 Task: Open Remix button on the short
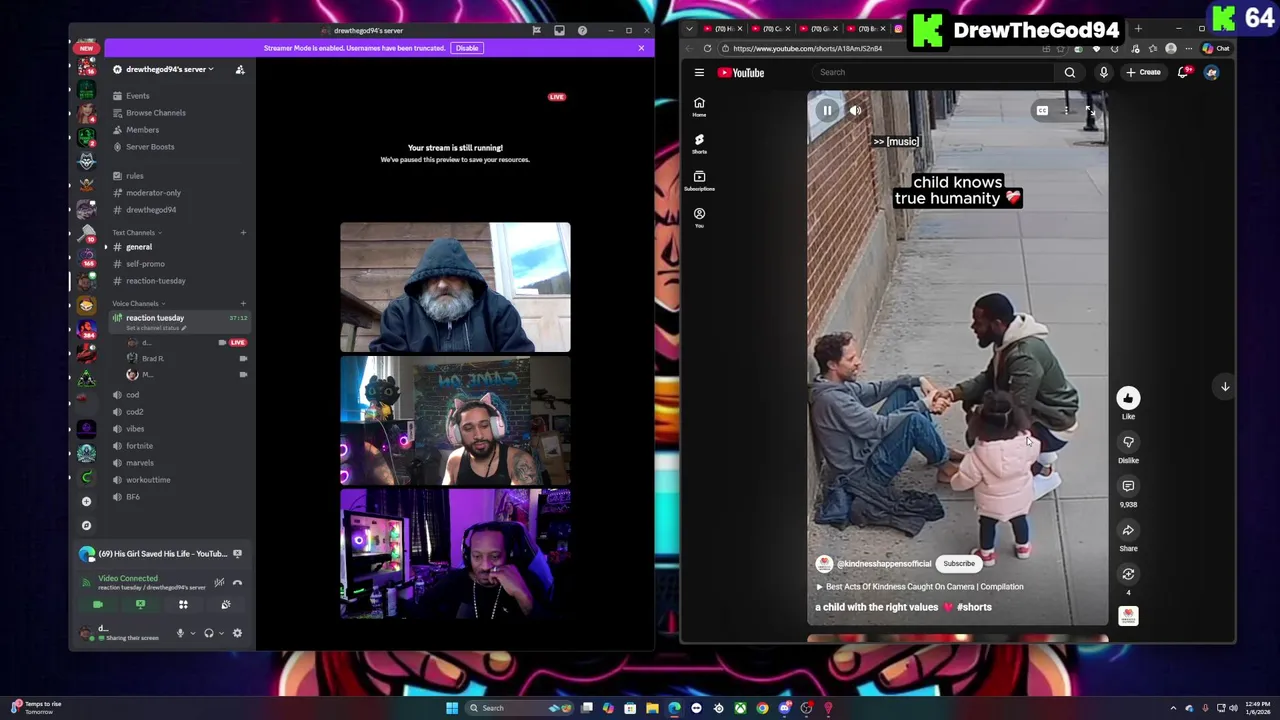(x=1128, y=574)
